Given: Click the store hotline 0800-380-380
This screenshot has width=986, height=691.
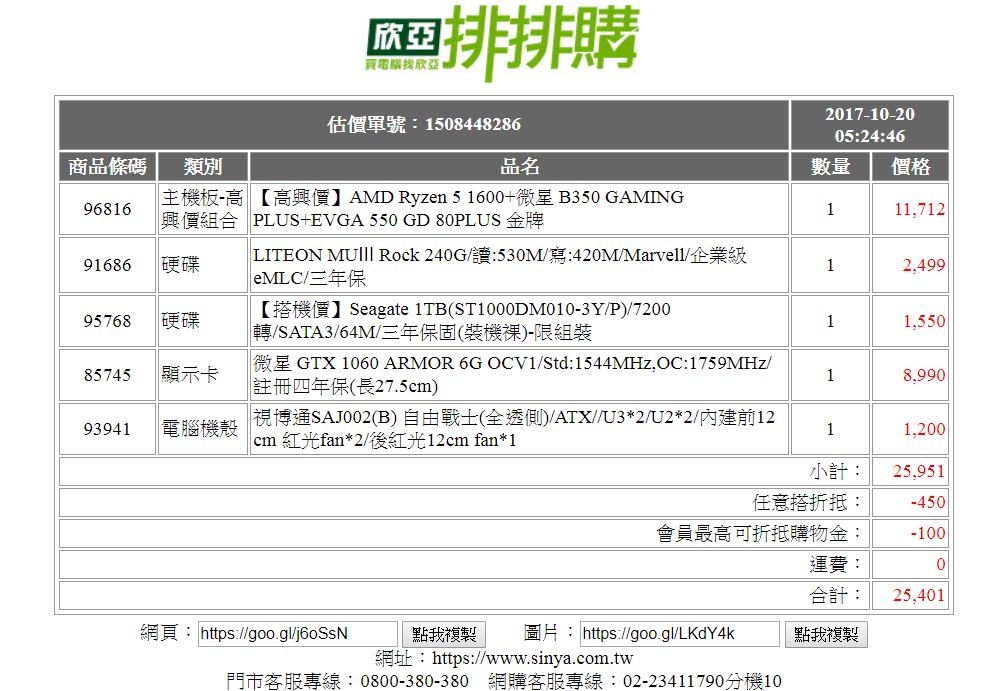Looking at the screenshot, I should (414, 681).
